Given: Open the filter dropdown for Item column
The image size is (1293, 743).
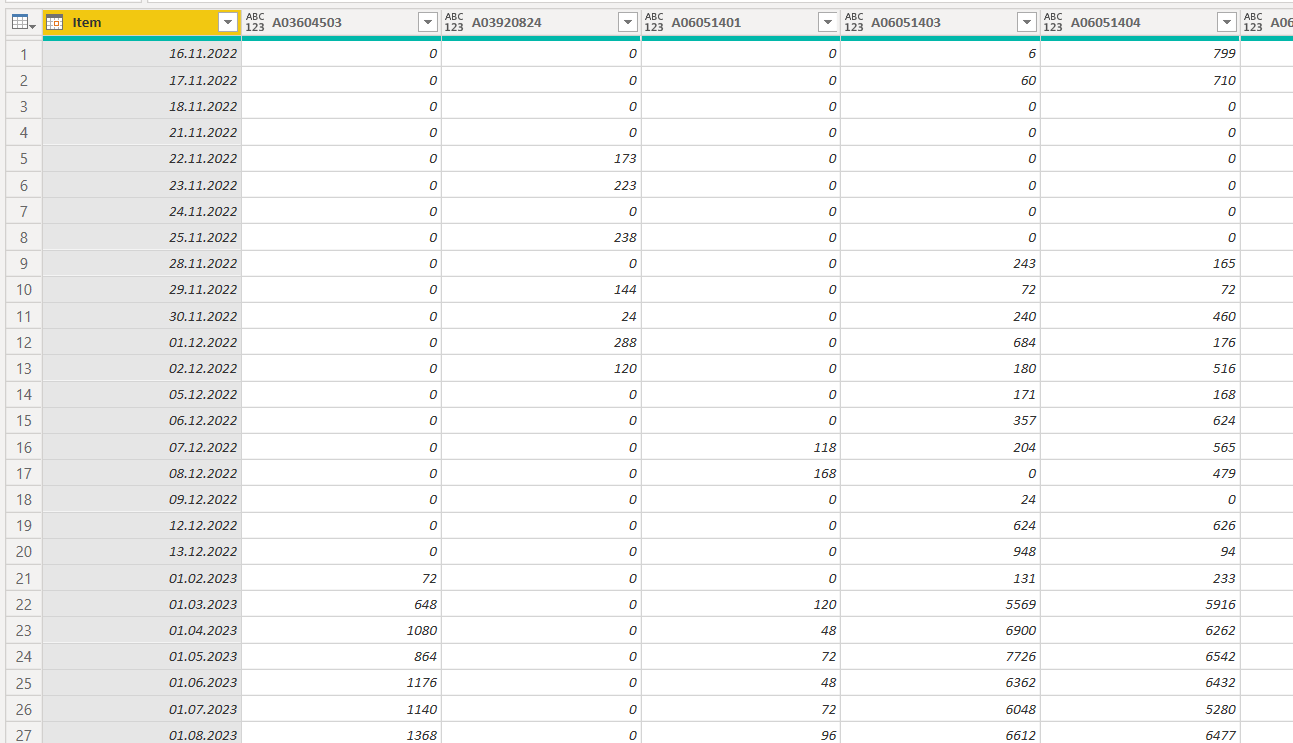Looking at the screenshot, I should click(x=228, y=22).
